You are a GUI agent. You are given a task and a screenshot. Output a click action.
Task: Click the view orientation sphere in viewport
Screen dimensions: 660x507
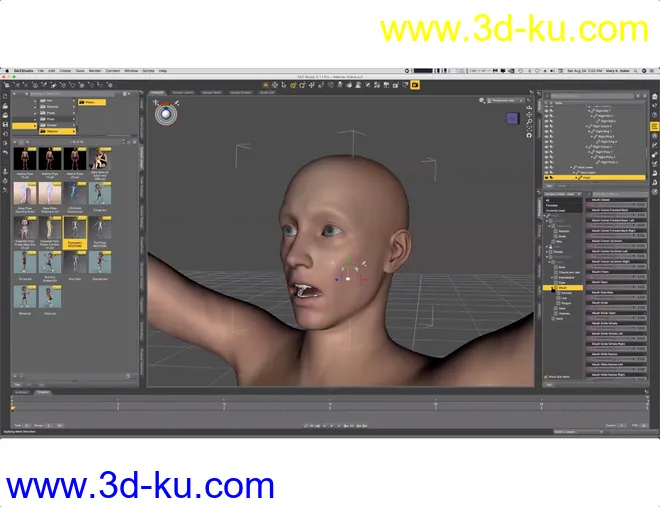pos(165,114)
